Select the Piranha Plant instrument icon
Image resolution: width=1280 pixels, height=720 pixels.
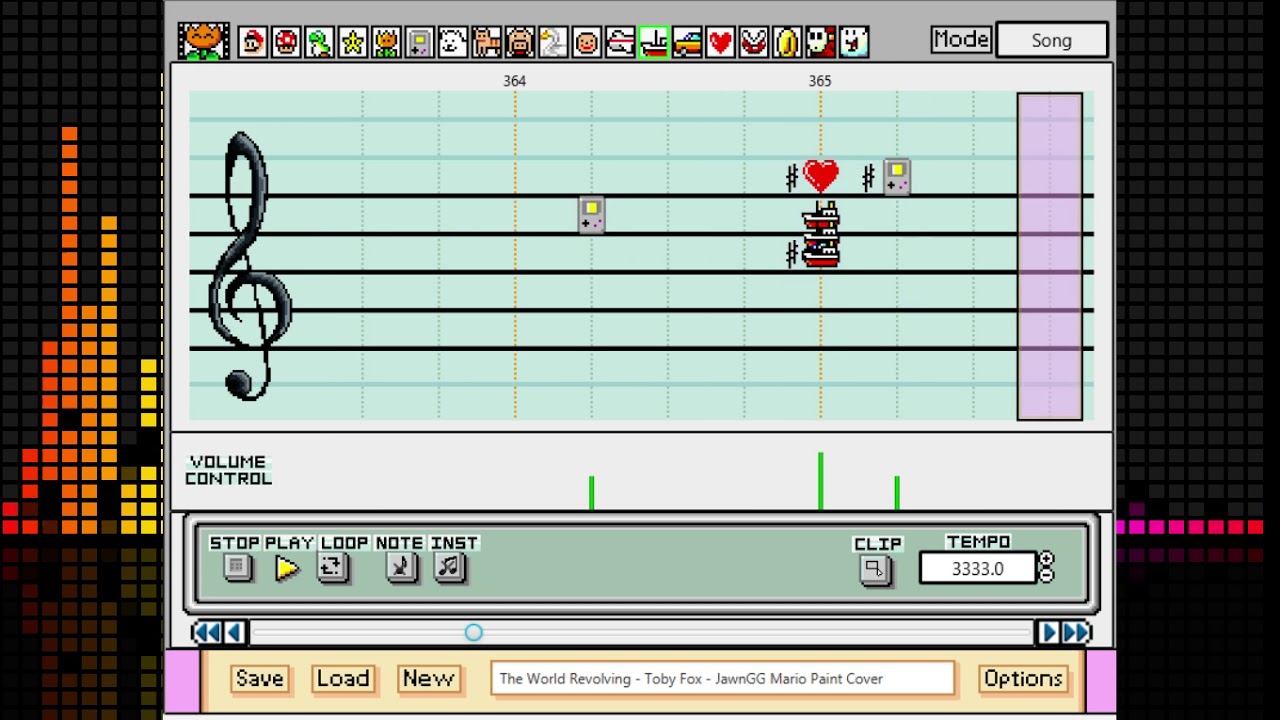pos(754,42)
